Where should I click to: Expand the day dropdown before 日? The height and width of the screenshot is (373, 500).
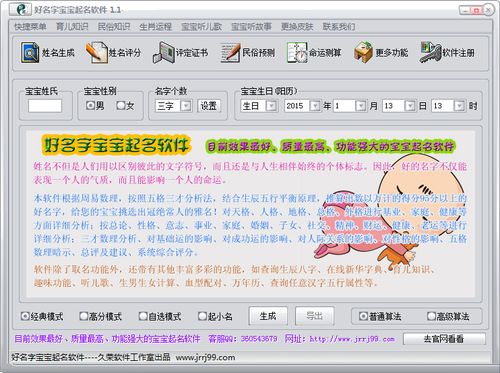click(x=410, y=106)
